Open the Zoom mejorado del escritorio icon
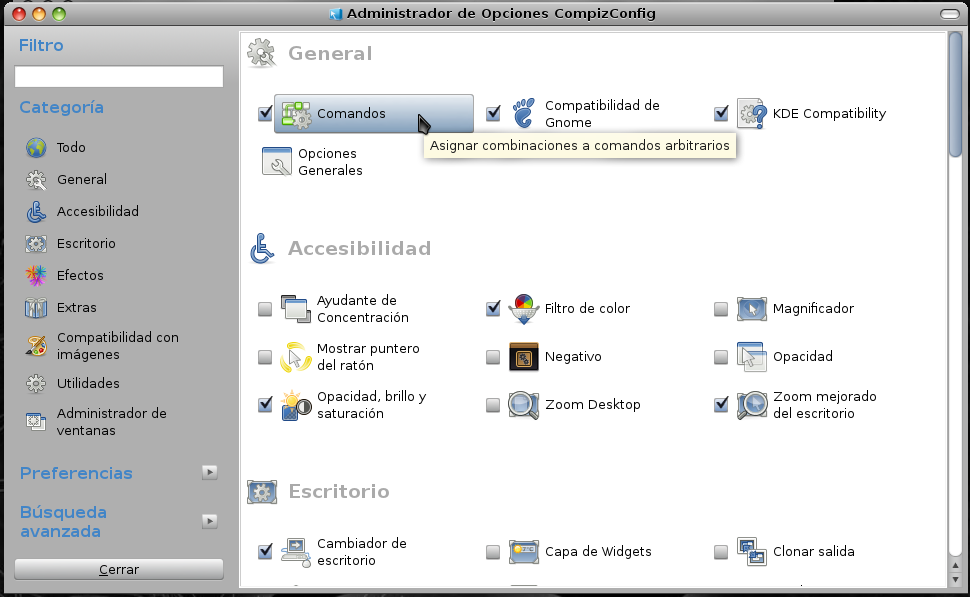 (752, 405)
